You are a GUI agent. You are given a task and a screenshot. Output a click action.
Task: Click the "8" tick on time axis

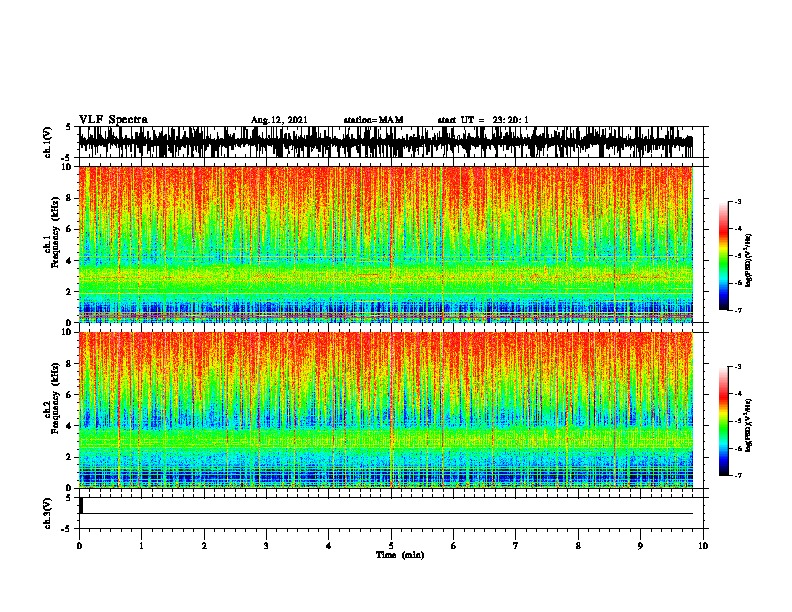[x=578, y=546]
